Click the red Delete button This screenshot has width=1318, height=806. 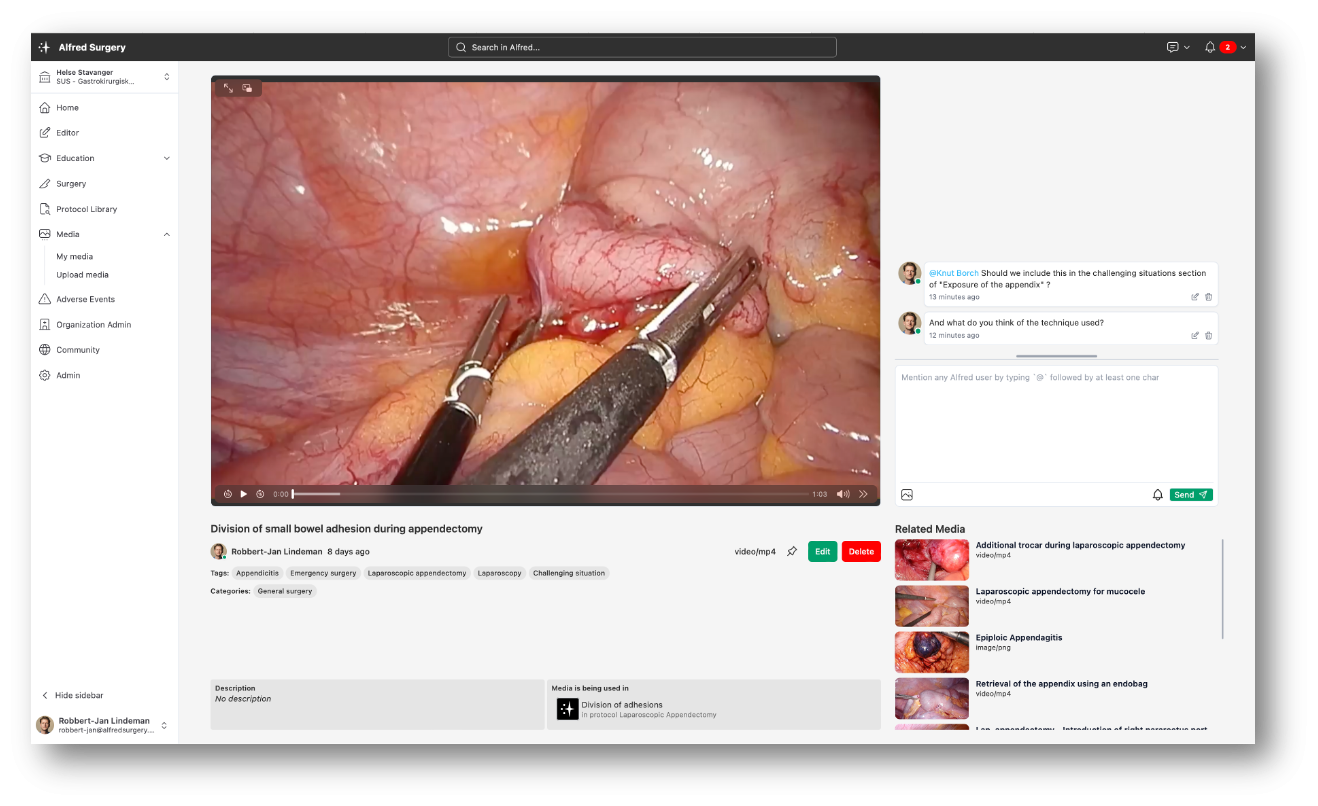(861, 551)
